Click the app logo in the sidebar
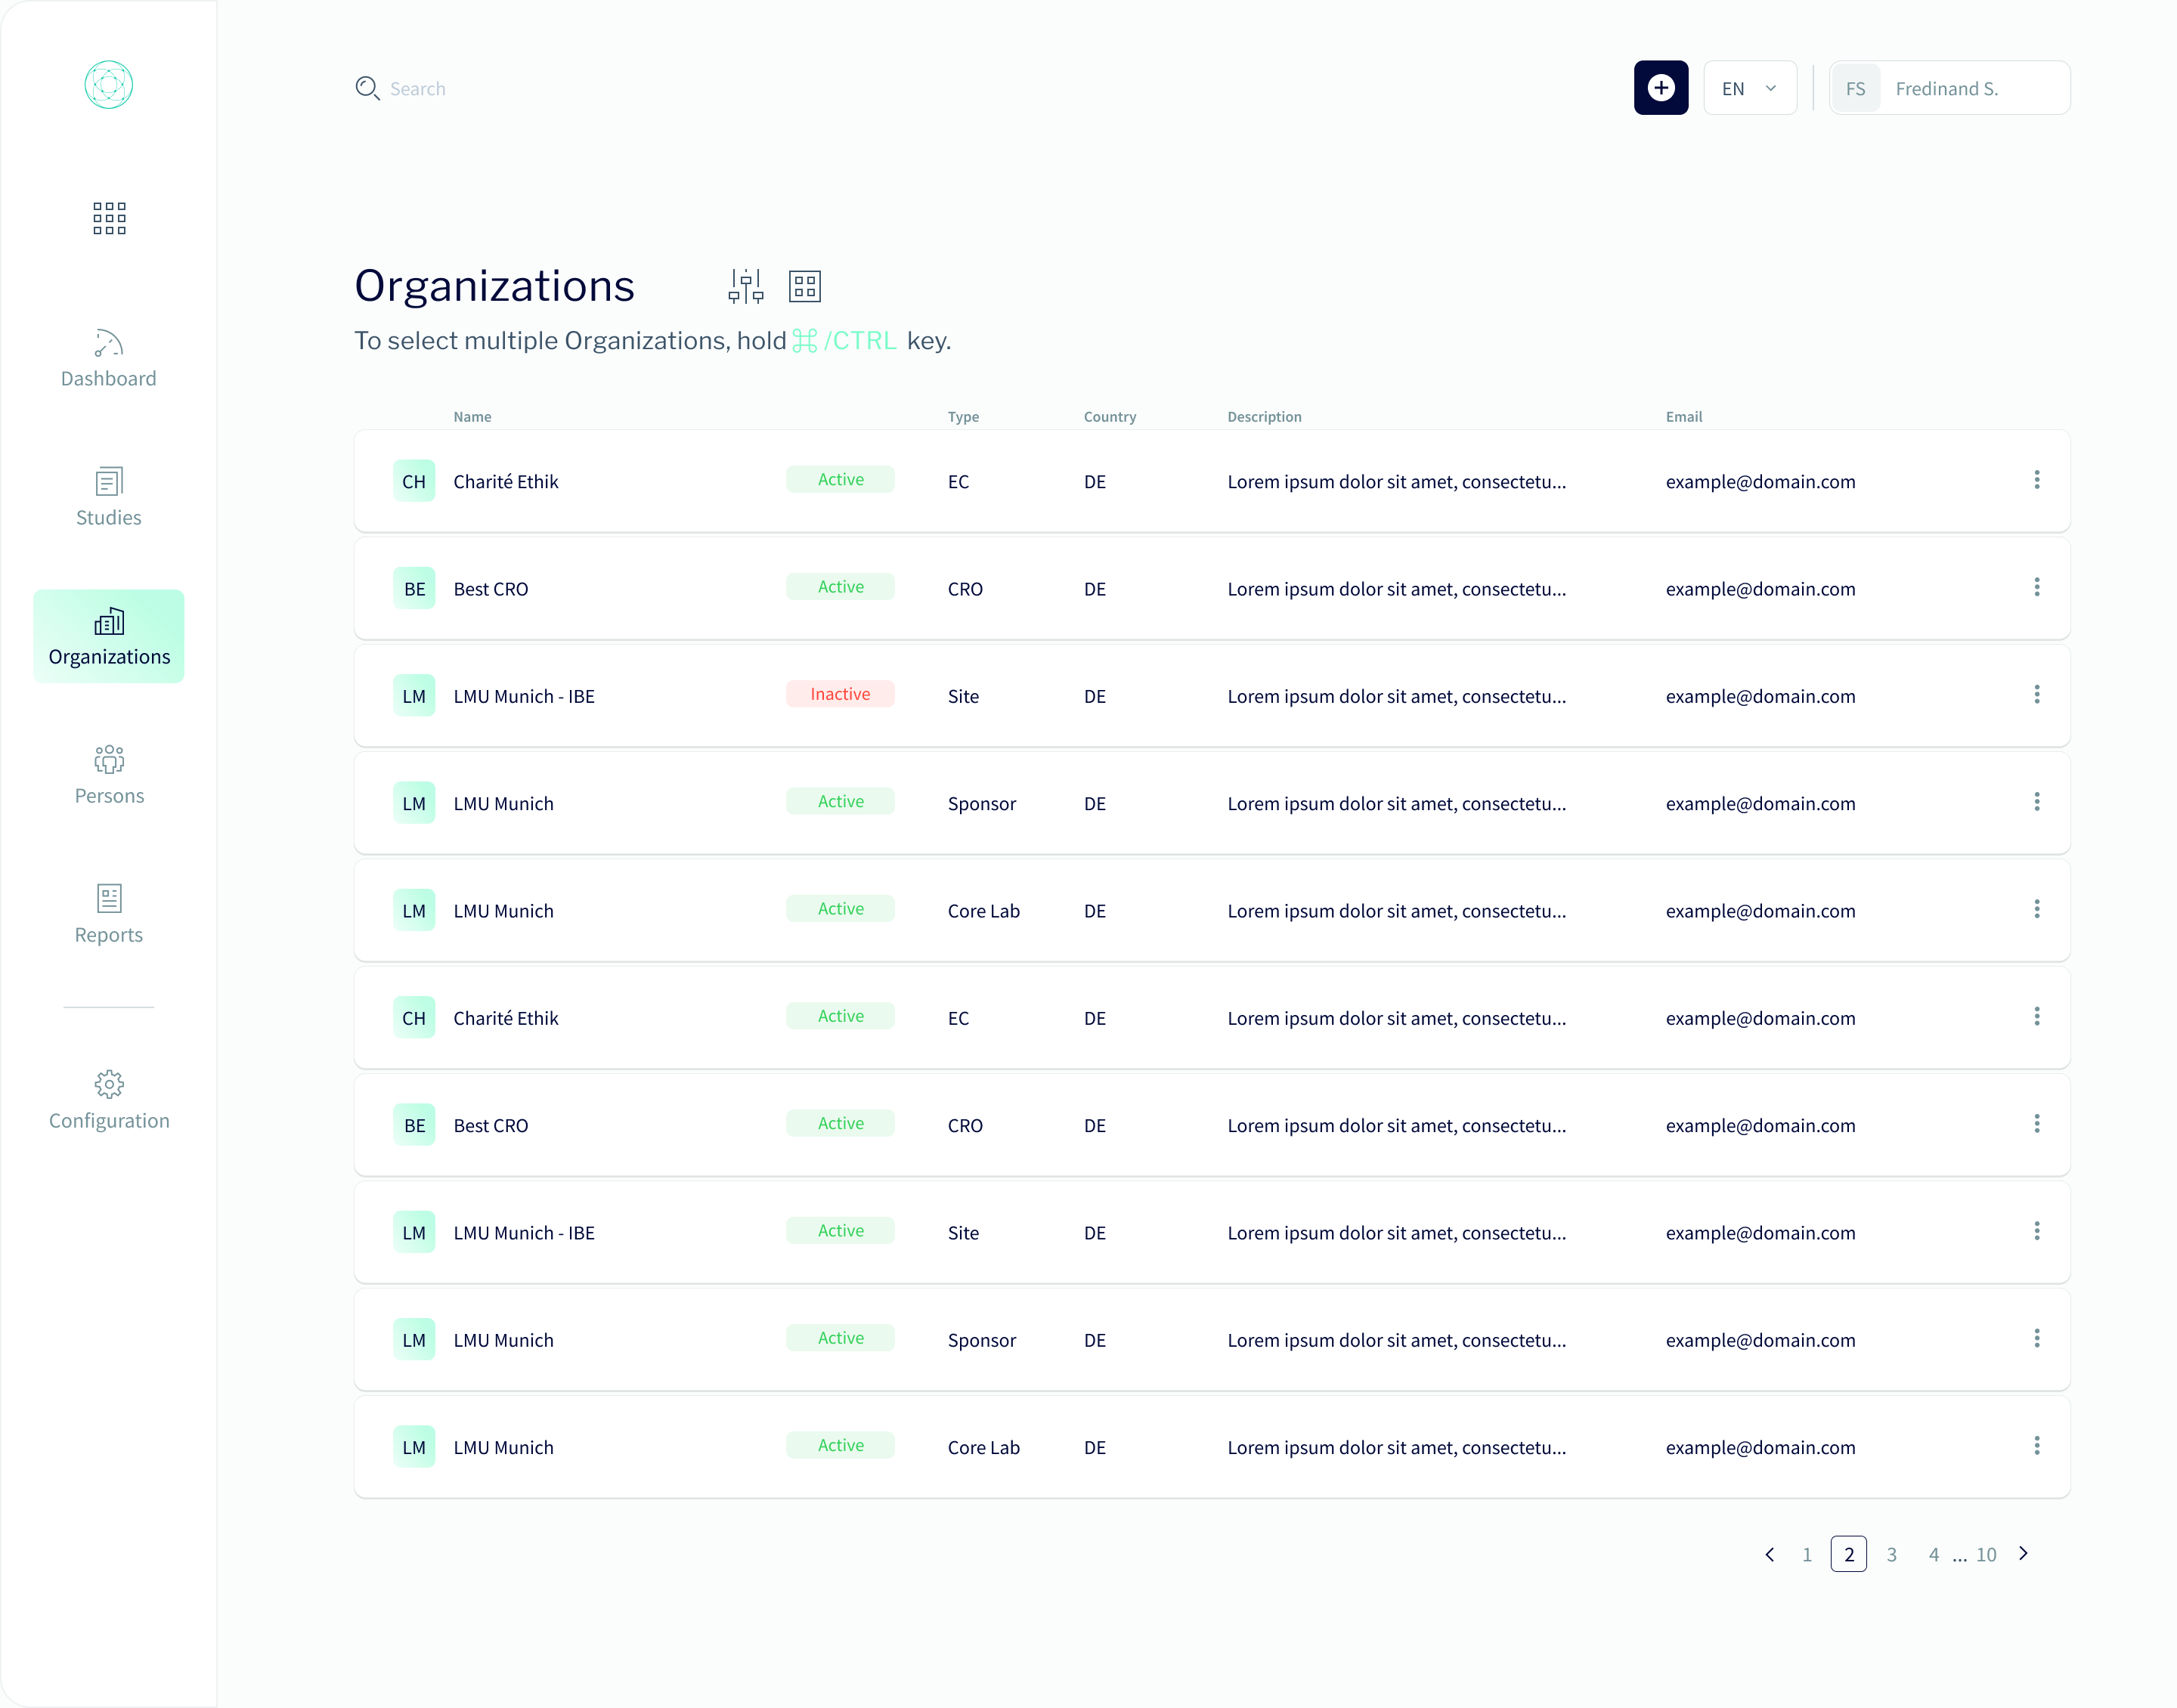Screen dimensions: 2177x1708 (109, 85)
